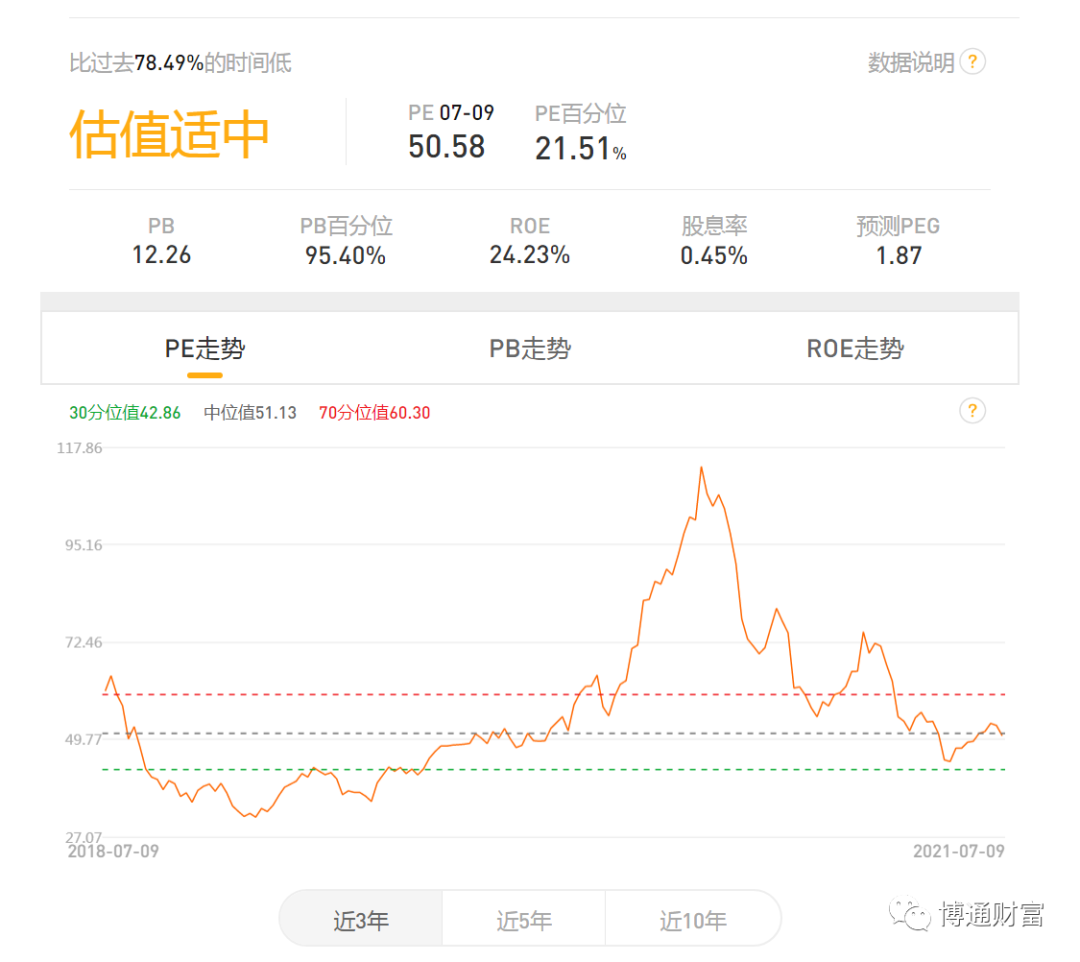1080x962 pixels.
Task: Switch to the PB走势 tab
Action: click(530, 348)
